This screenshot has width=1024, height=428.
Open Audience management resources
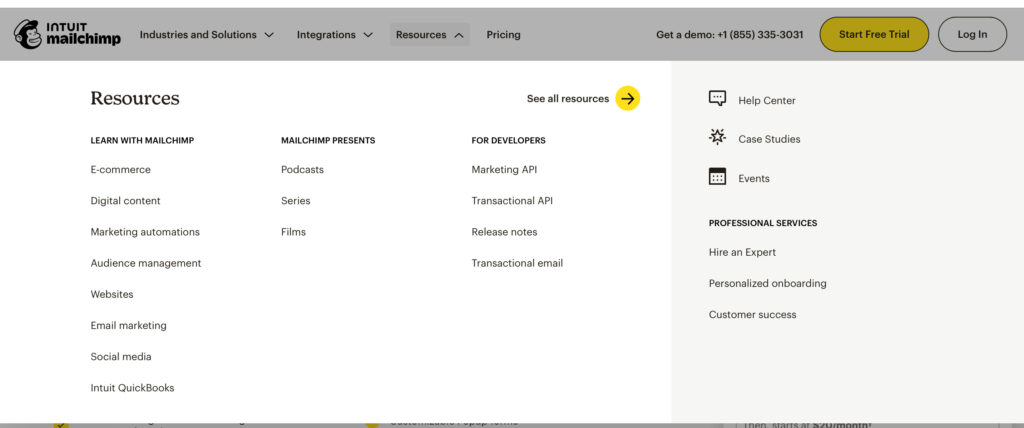click(146, 263)
